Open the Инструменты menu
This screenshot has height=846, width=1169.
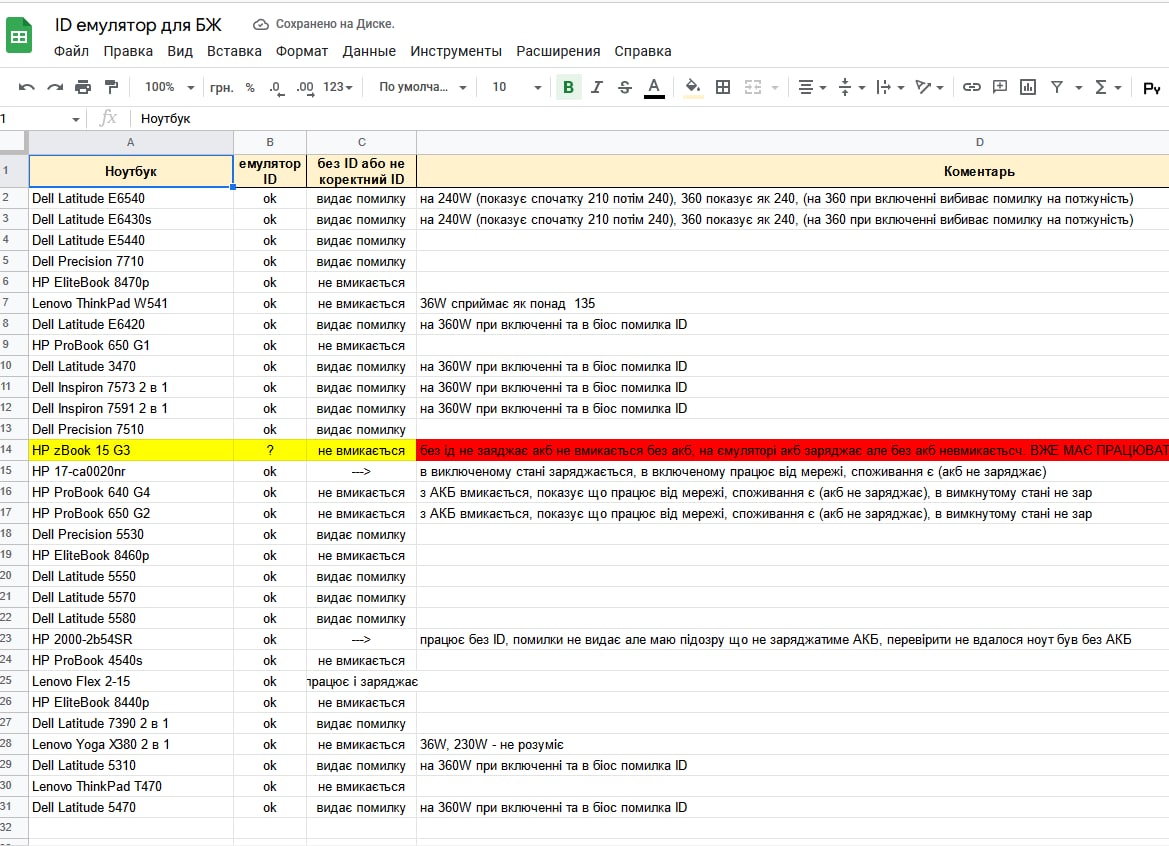[x=456, y=51]
